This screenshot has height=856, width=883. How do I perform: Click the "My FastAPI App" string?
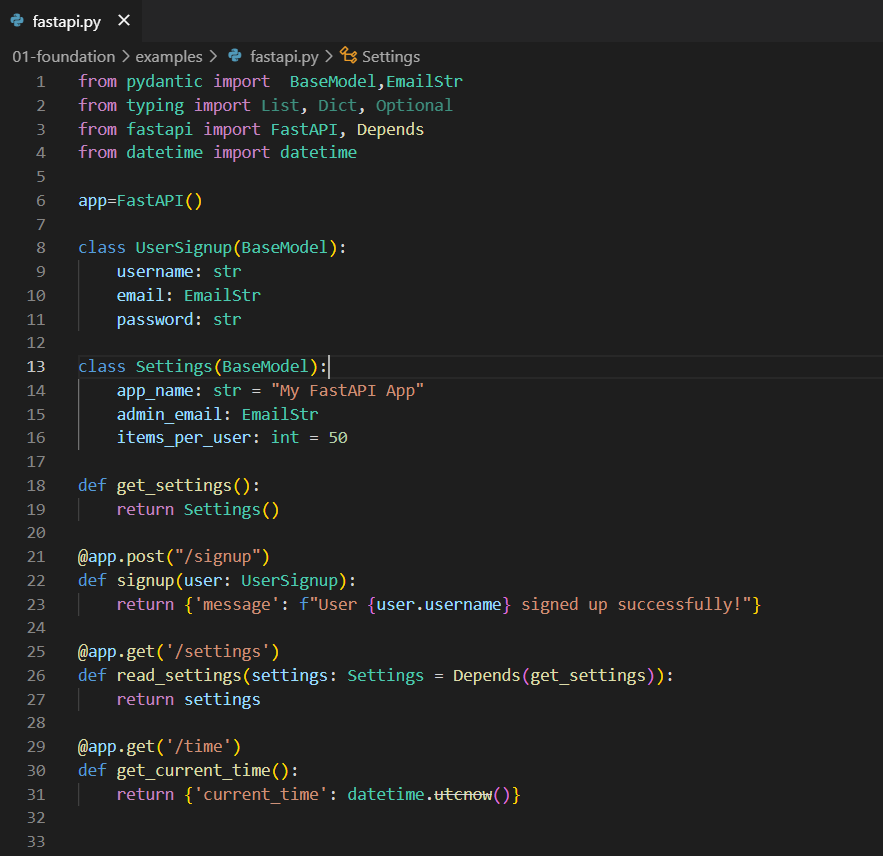[347, 390]
